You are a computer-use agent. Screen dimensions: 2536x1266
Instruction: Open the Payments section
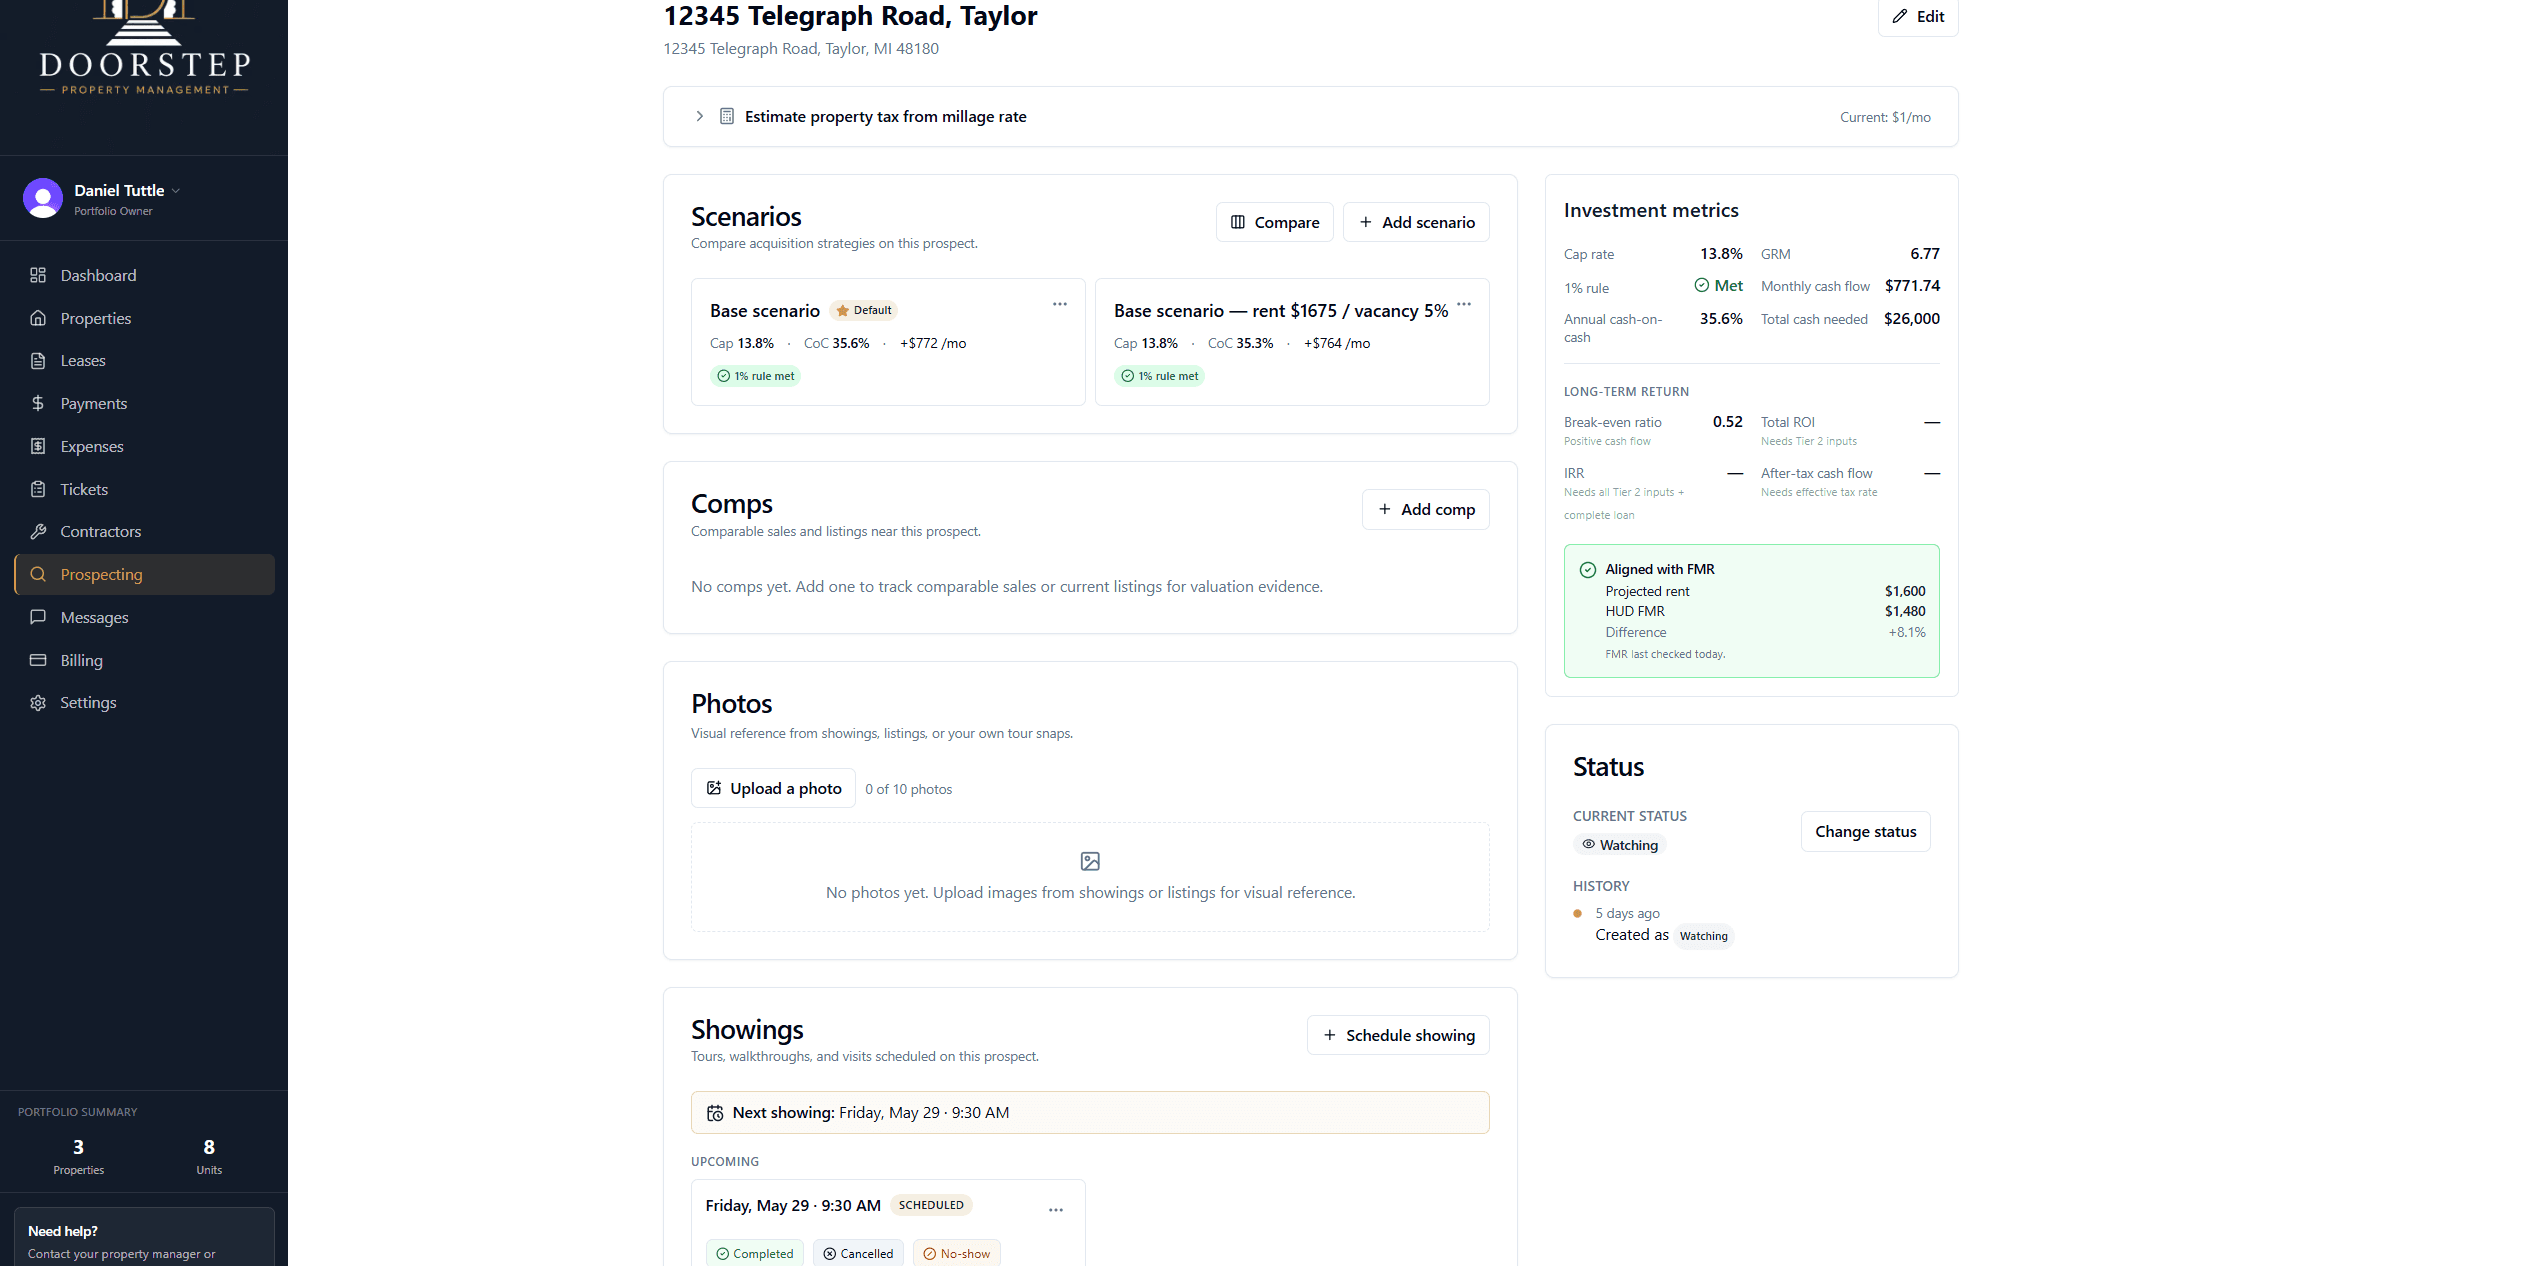click(144, 403)
